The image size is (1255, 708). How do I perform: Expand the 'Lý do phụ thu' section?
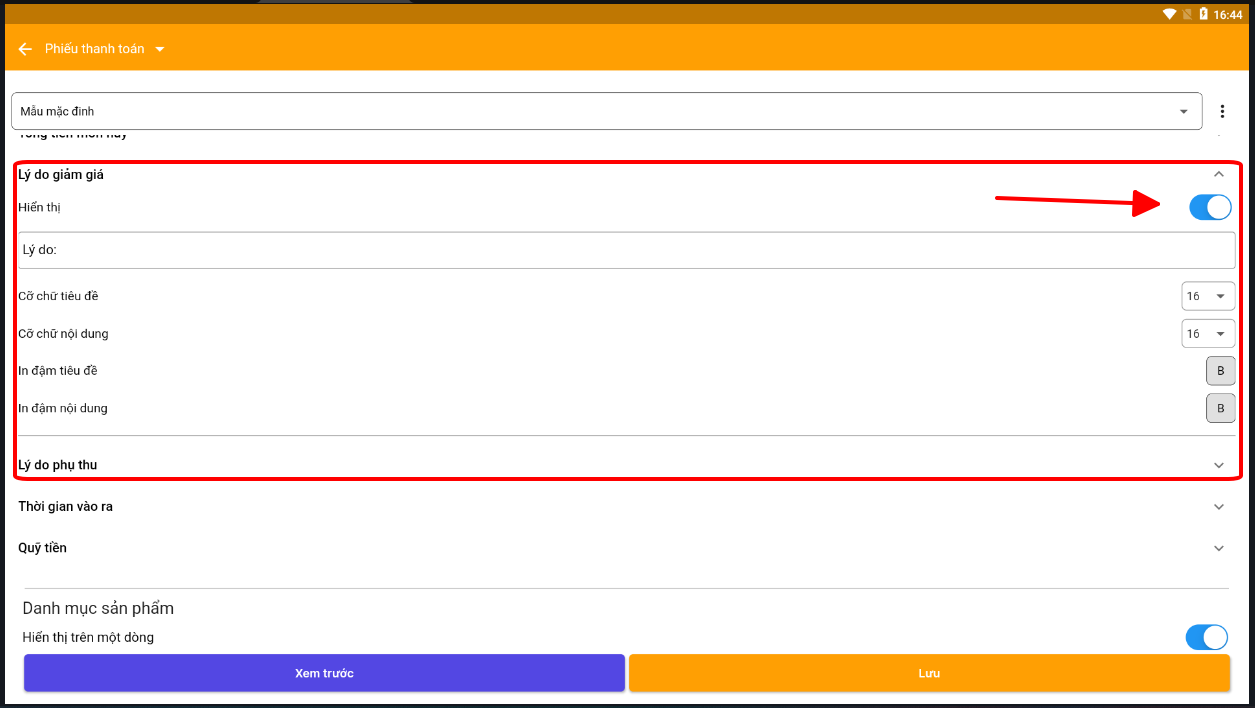tap(1218, 465)
